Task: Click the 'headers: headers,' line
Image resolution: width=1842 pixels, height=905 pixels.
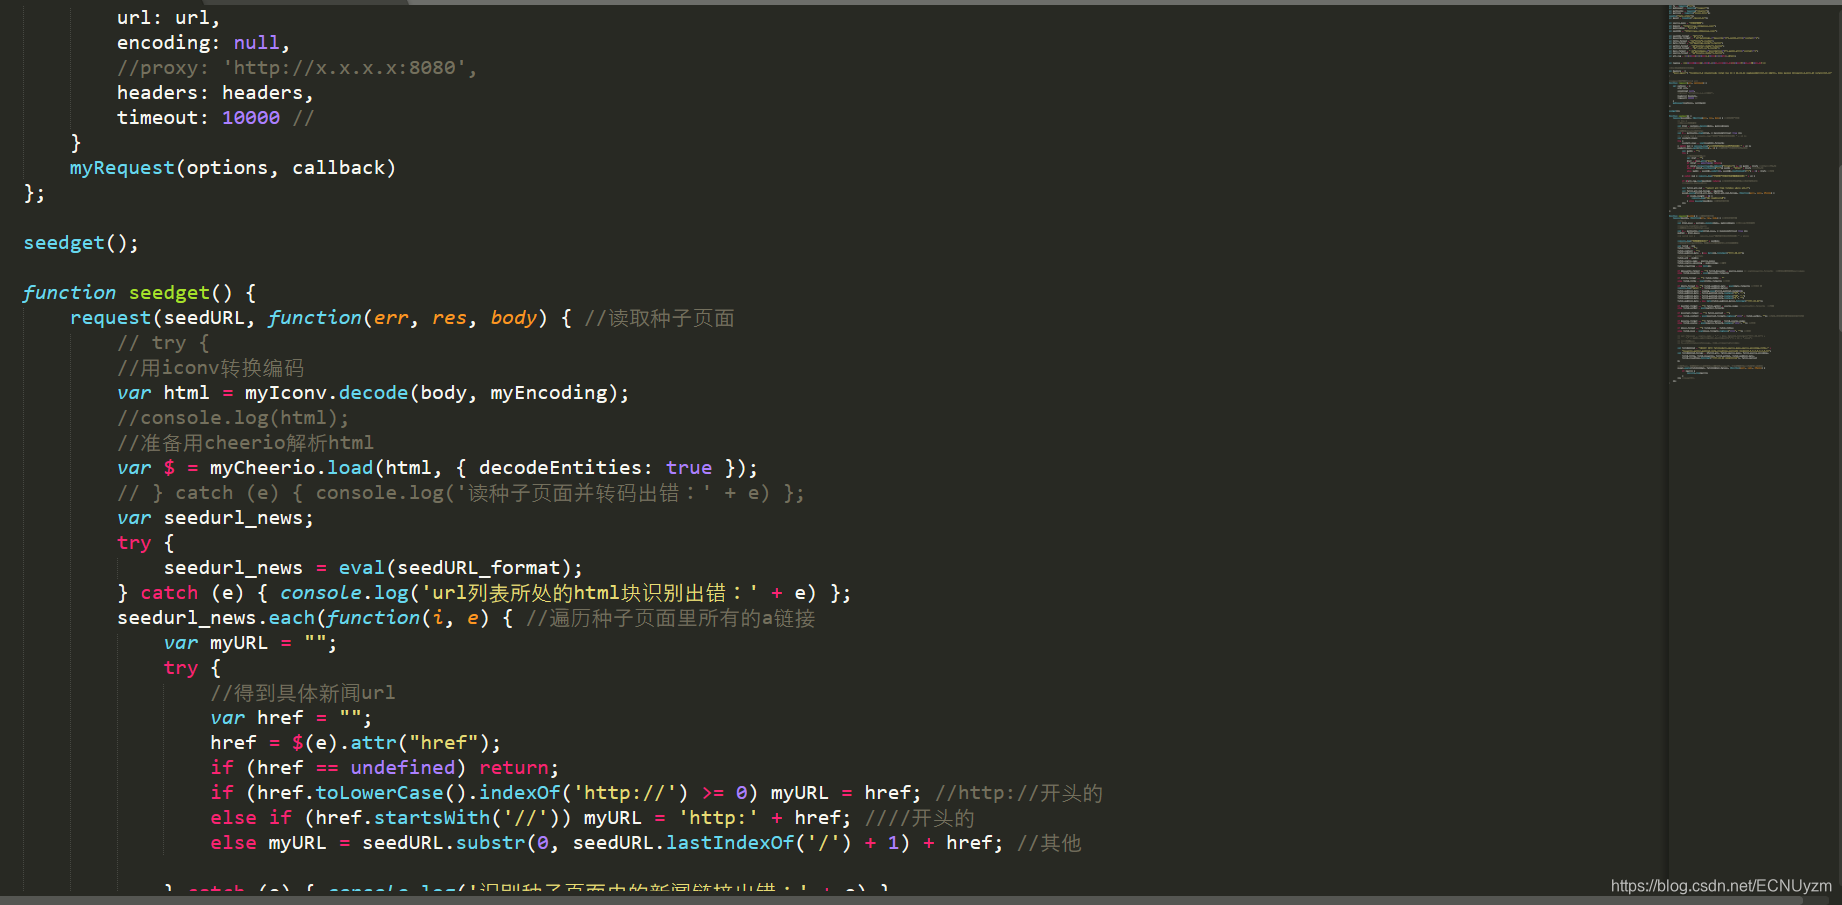Action: pos(215,93)
